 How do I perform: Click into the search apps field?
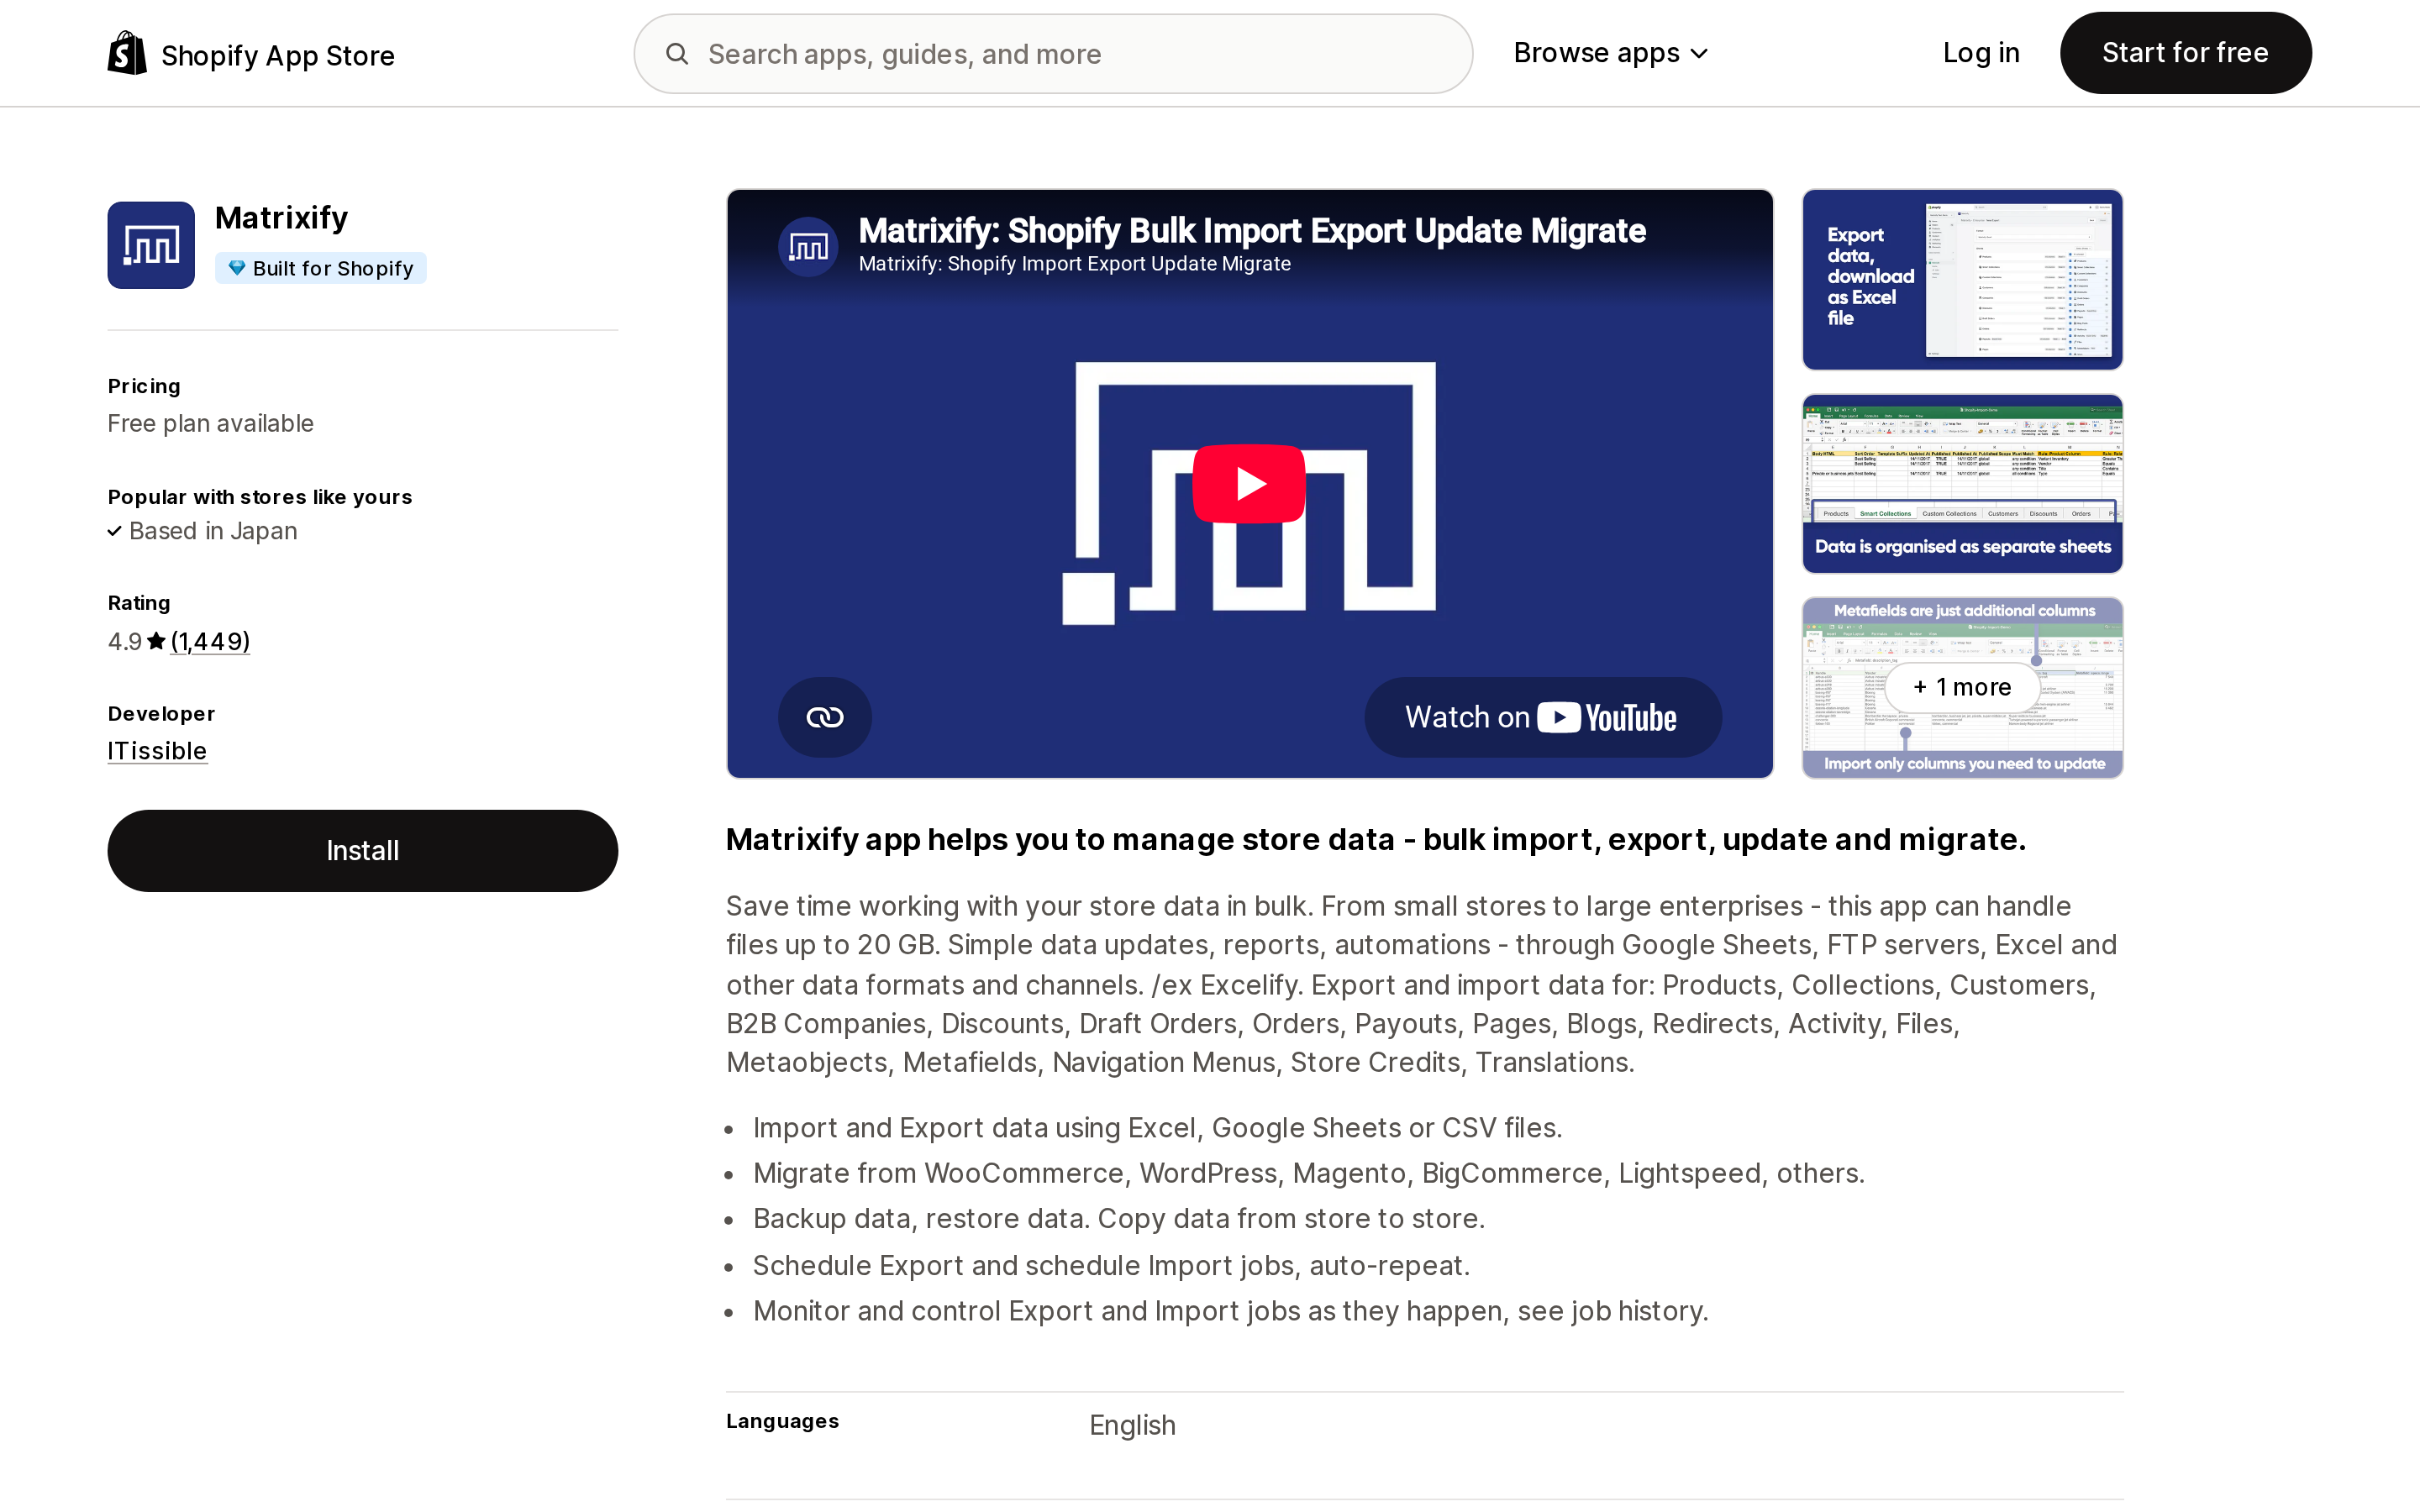[x=1053, y=54]
